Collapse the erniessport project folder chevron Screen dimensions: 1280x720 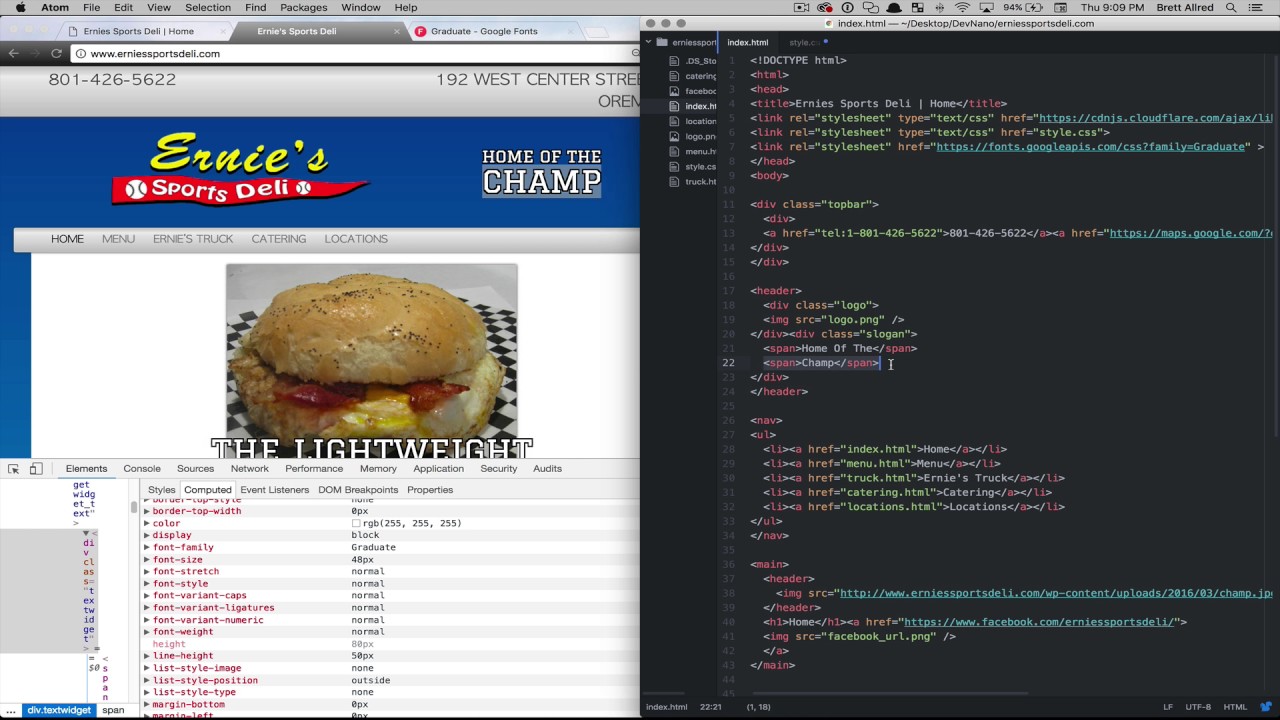(649, 43)
